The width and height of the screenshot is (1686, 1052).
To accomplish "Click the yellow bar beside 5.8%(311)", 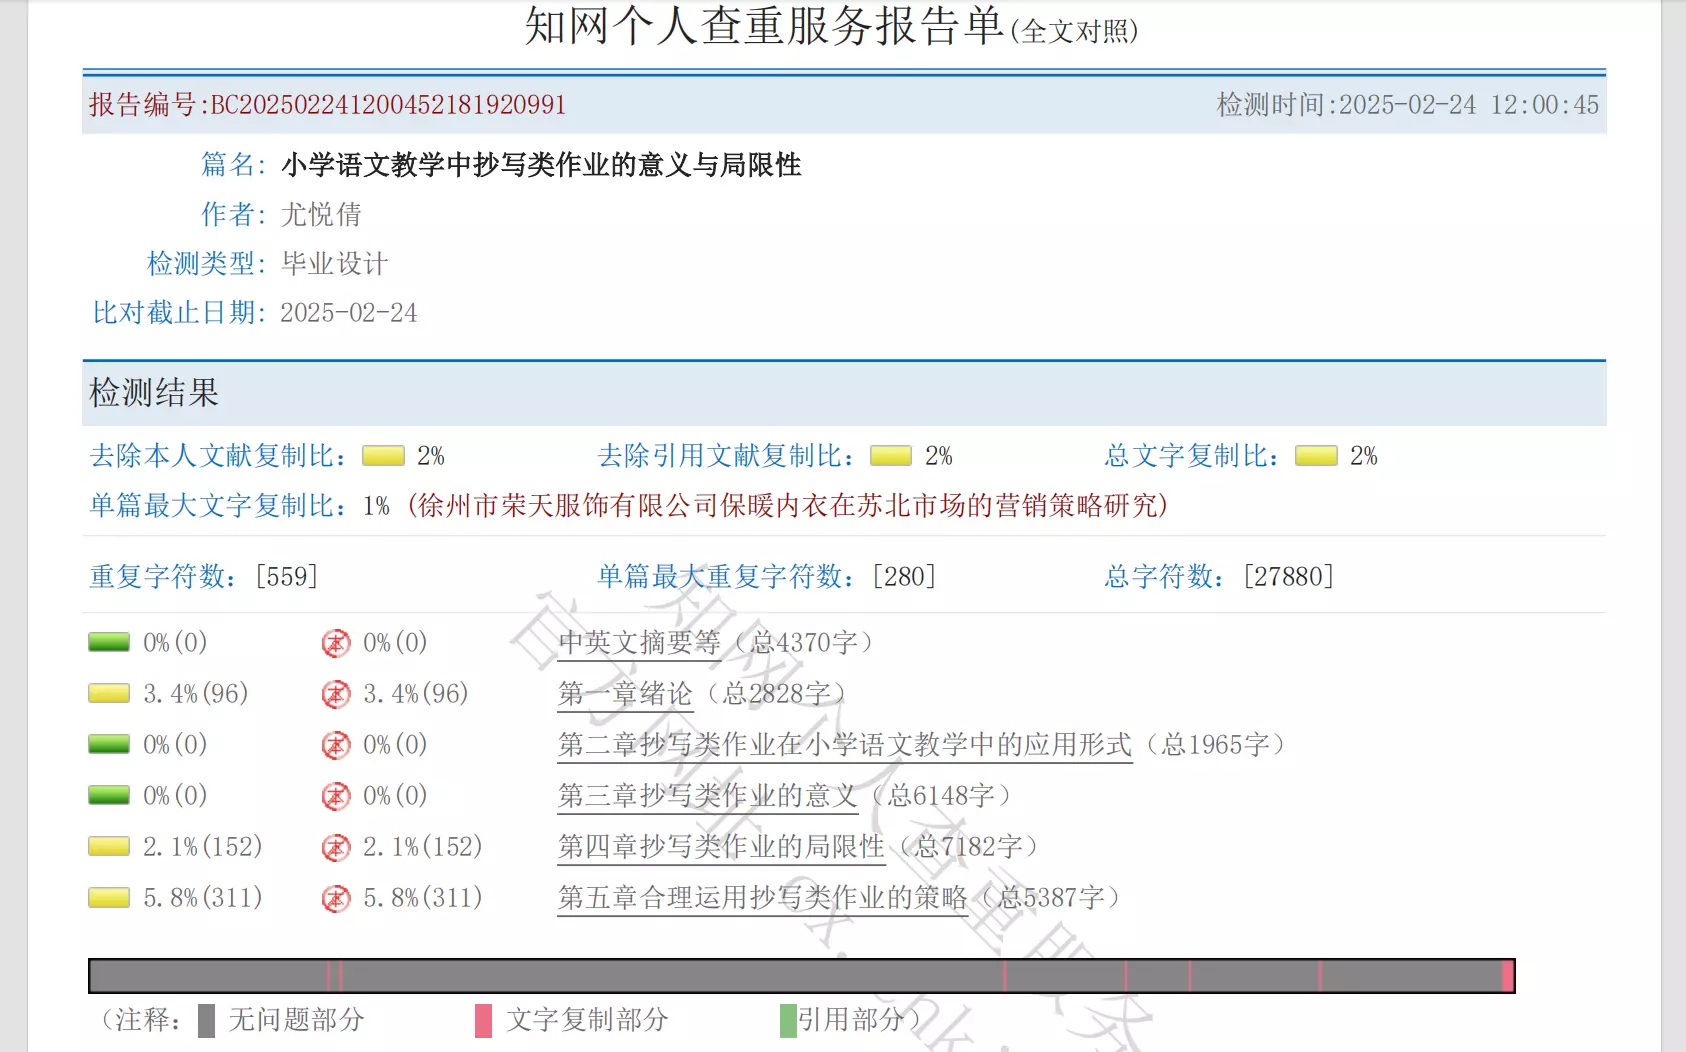I will point(109,897).
